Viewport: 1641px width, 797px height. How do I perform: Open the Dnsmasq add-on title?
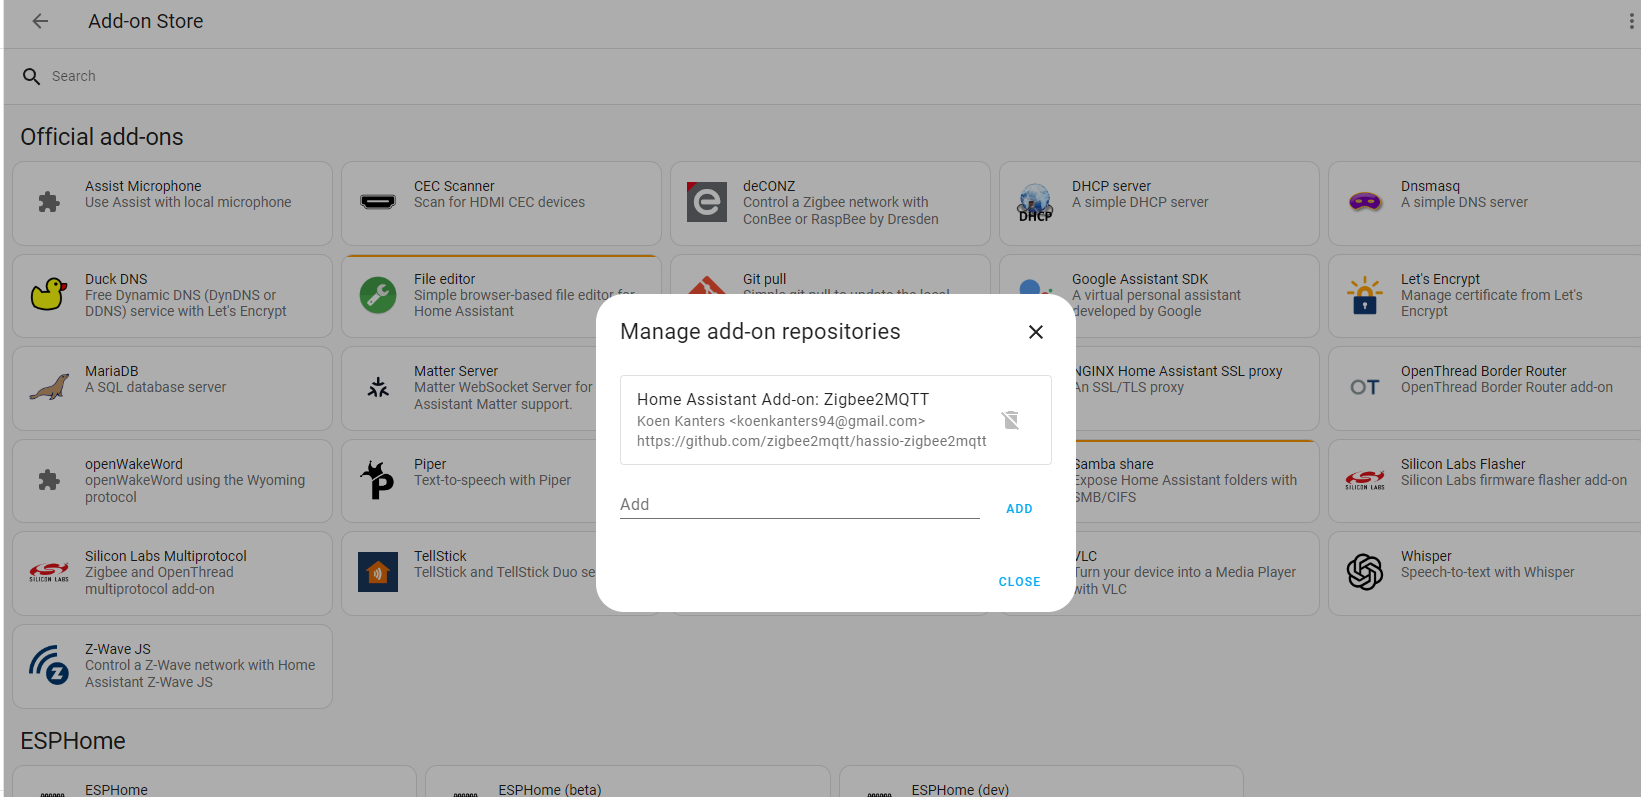1430,186
